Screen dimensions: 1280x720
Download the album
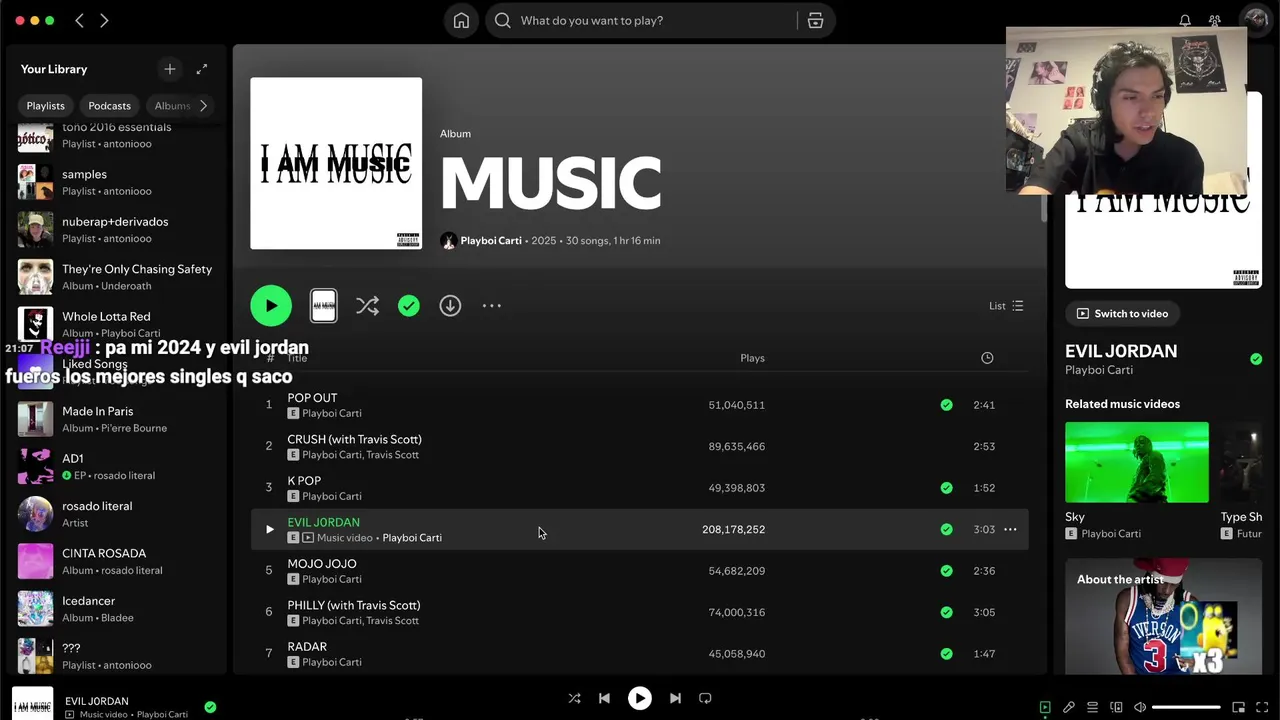(x=450, y=306)
